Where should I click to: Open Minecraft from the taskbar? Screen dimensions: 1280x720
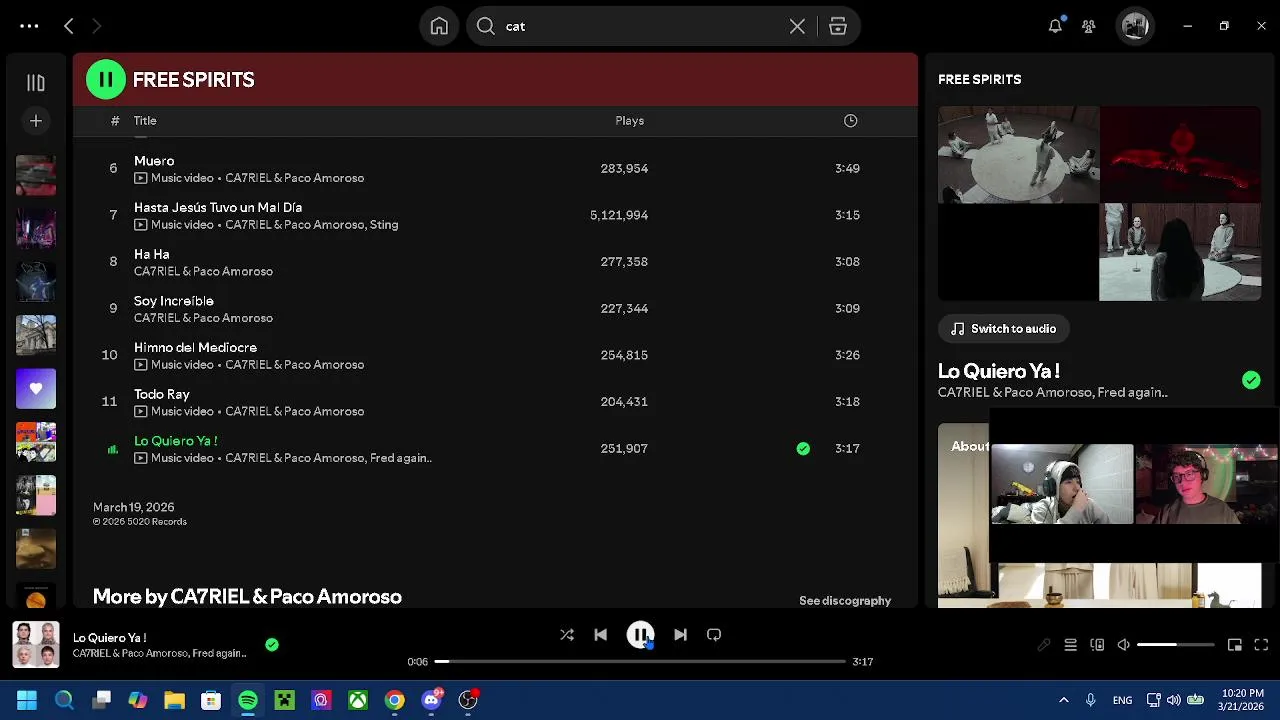click(284, 700)
